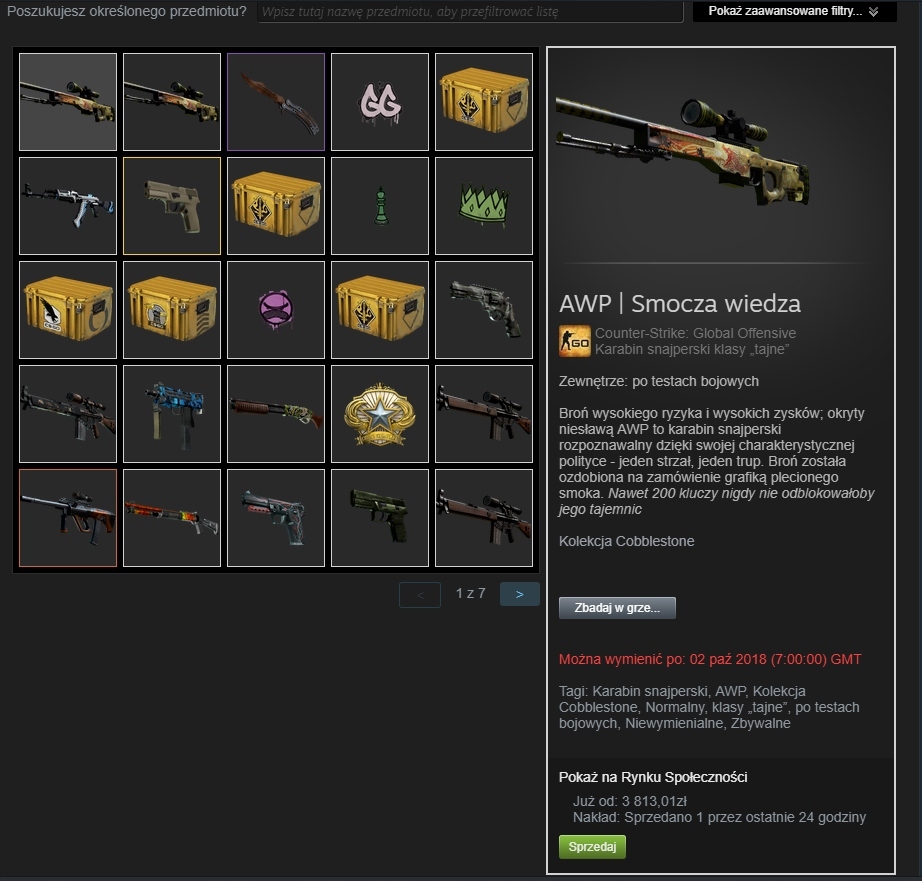
Task: Expand advanced filters with Pokaż zaawansowane filtry
Action: tap(794, 11)
